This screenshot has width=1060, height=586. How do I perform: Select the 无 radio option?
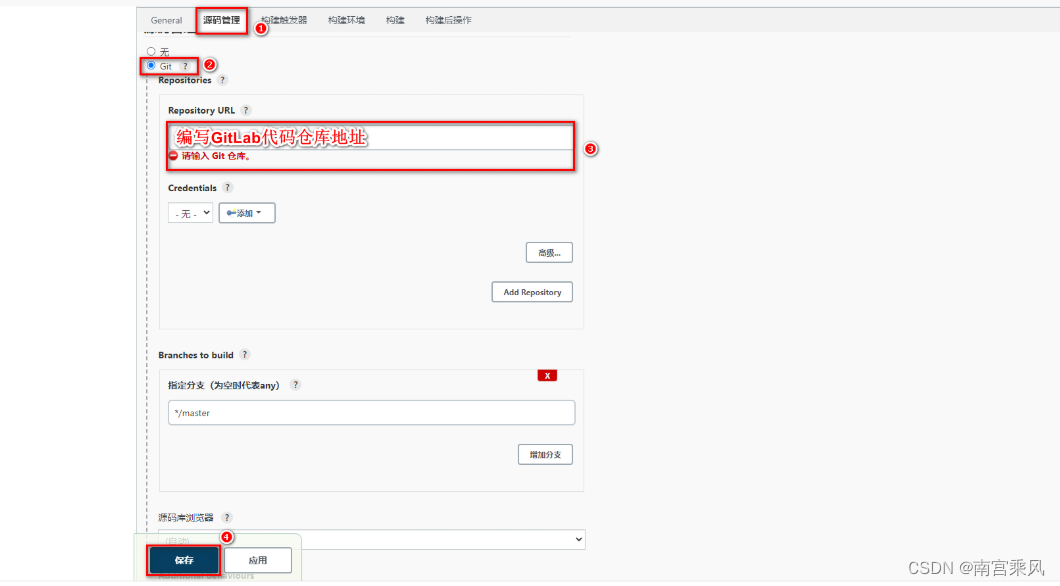tap(151, 51)
